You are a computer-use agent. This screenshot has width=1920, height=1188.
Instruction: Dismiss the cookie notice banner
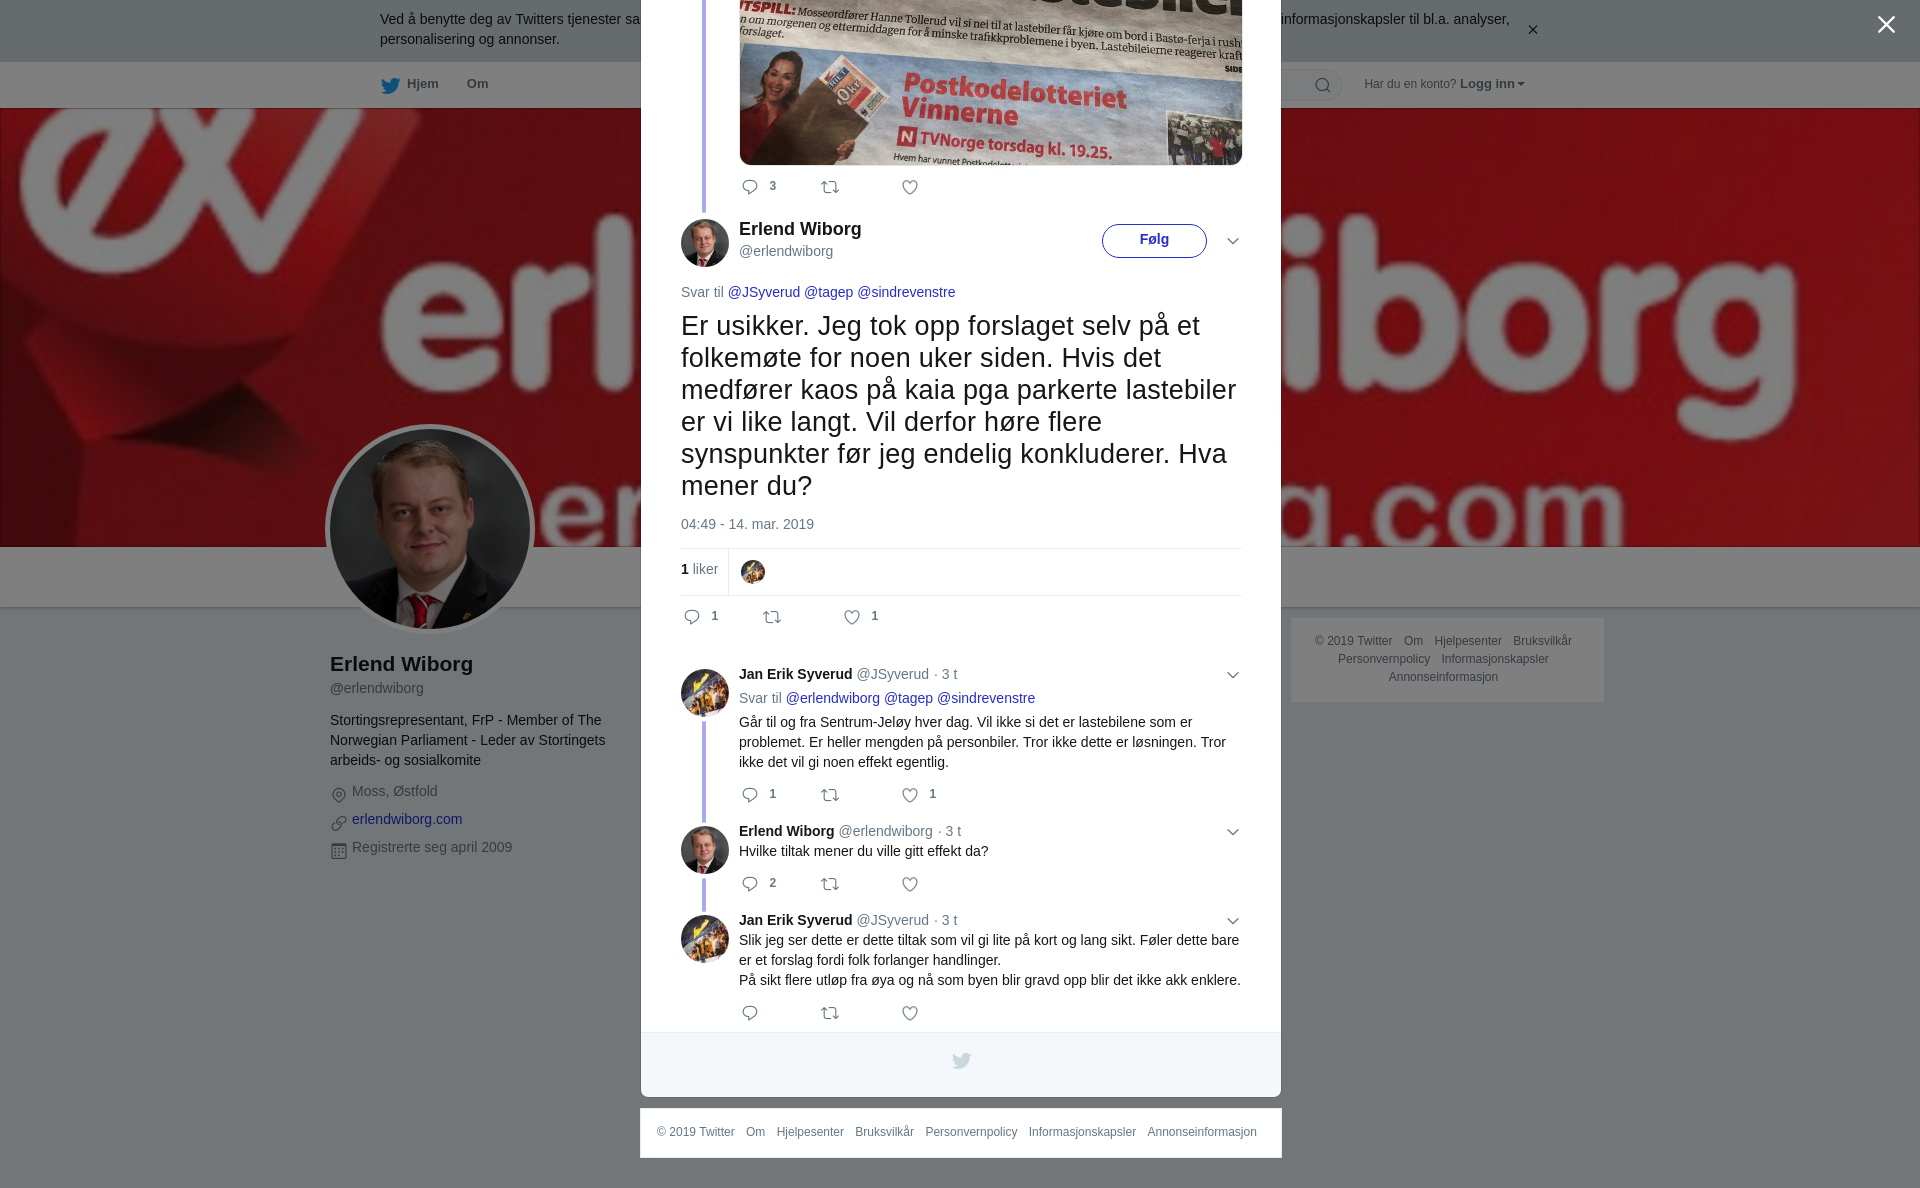1532,30
